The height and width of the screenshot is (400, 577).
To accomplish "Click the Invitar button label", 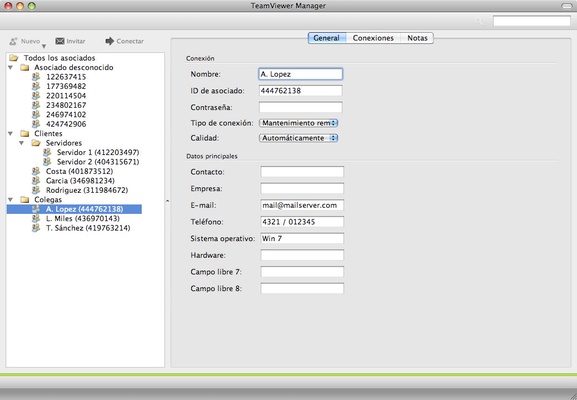I will (x=76, y=41).
